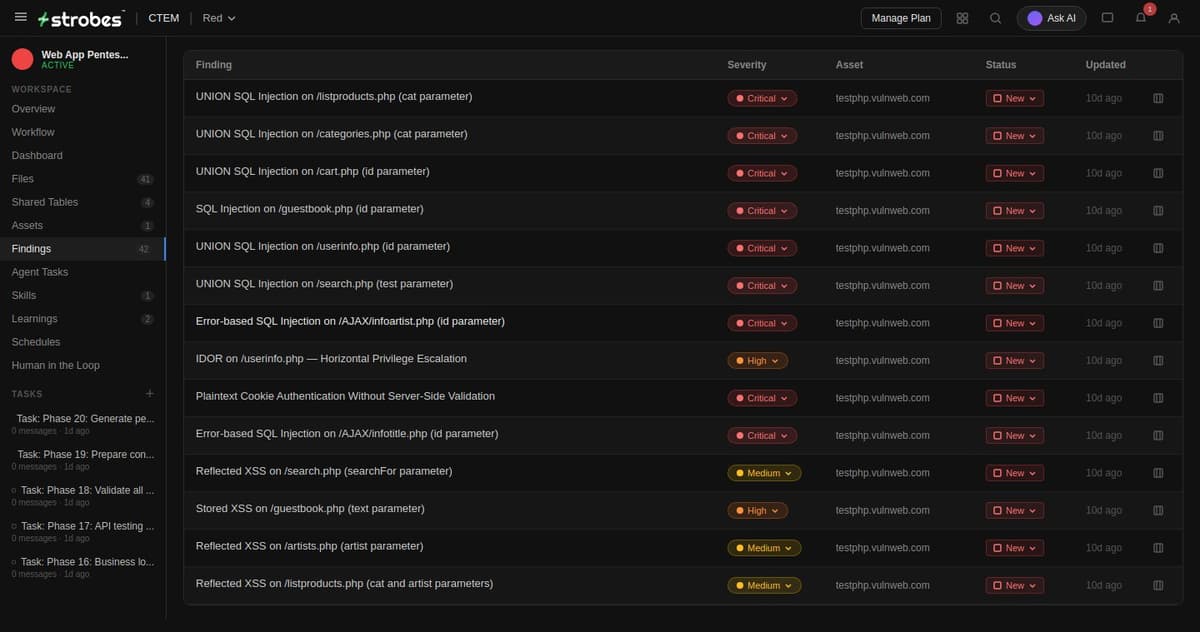Viewport: 1200px width, 632px height.
Task: Open side panel icon for cart.php row
Action: pyautogui.click(x=1158, y=173)
